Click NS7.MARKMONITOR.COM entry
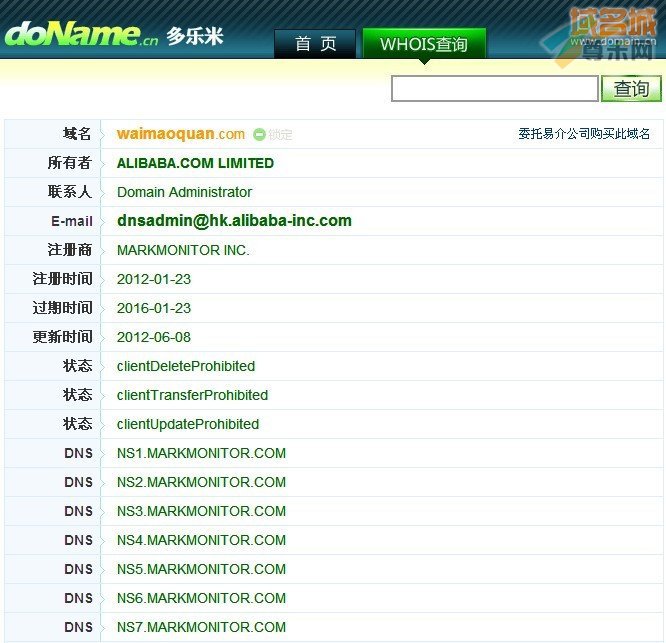 (201, 627)
